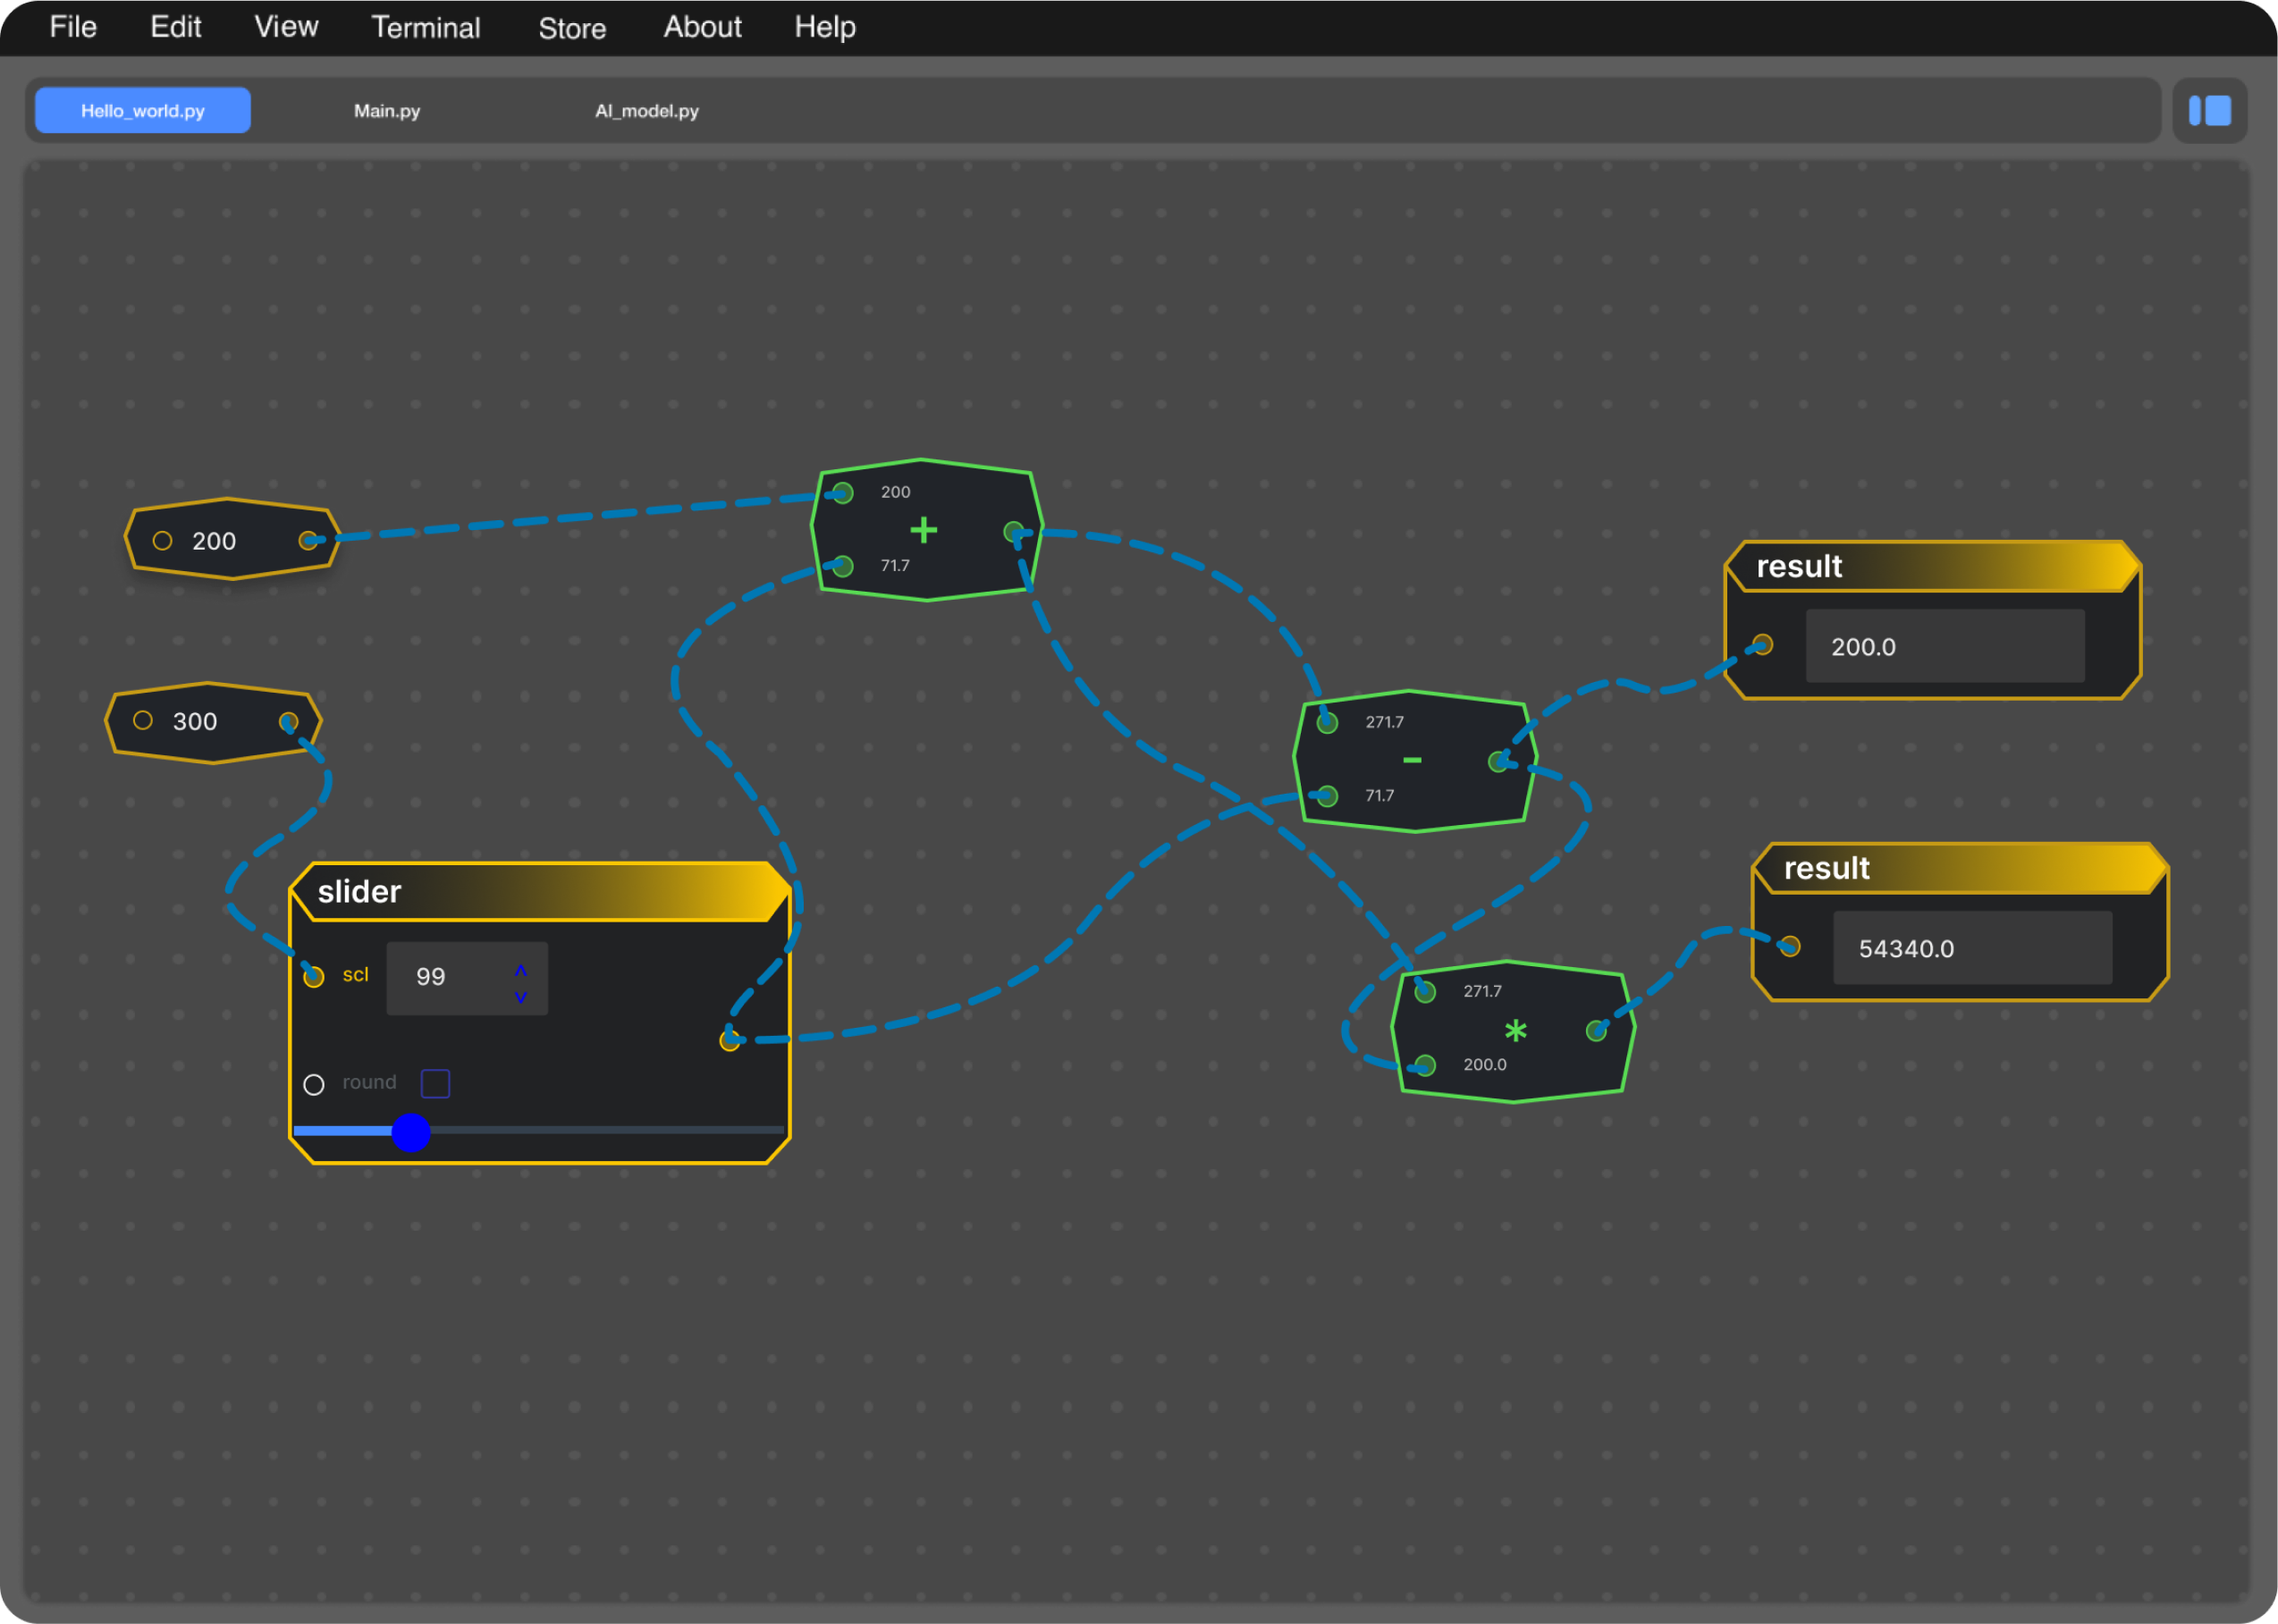2278x1624 pixels.
Task: Click the minus operator node symbol
Action: [x=1411, y=760]
